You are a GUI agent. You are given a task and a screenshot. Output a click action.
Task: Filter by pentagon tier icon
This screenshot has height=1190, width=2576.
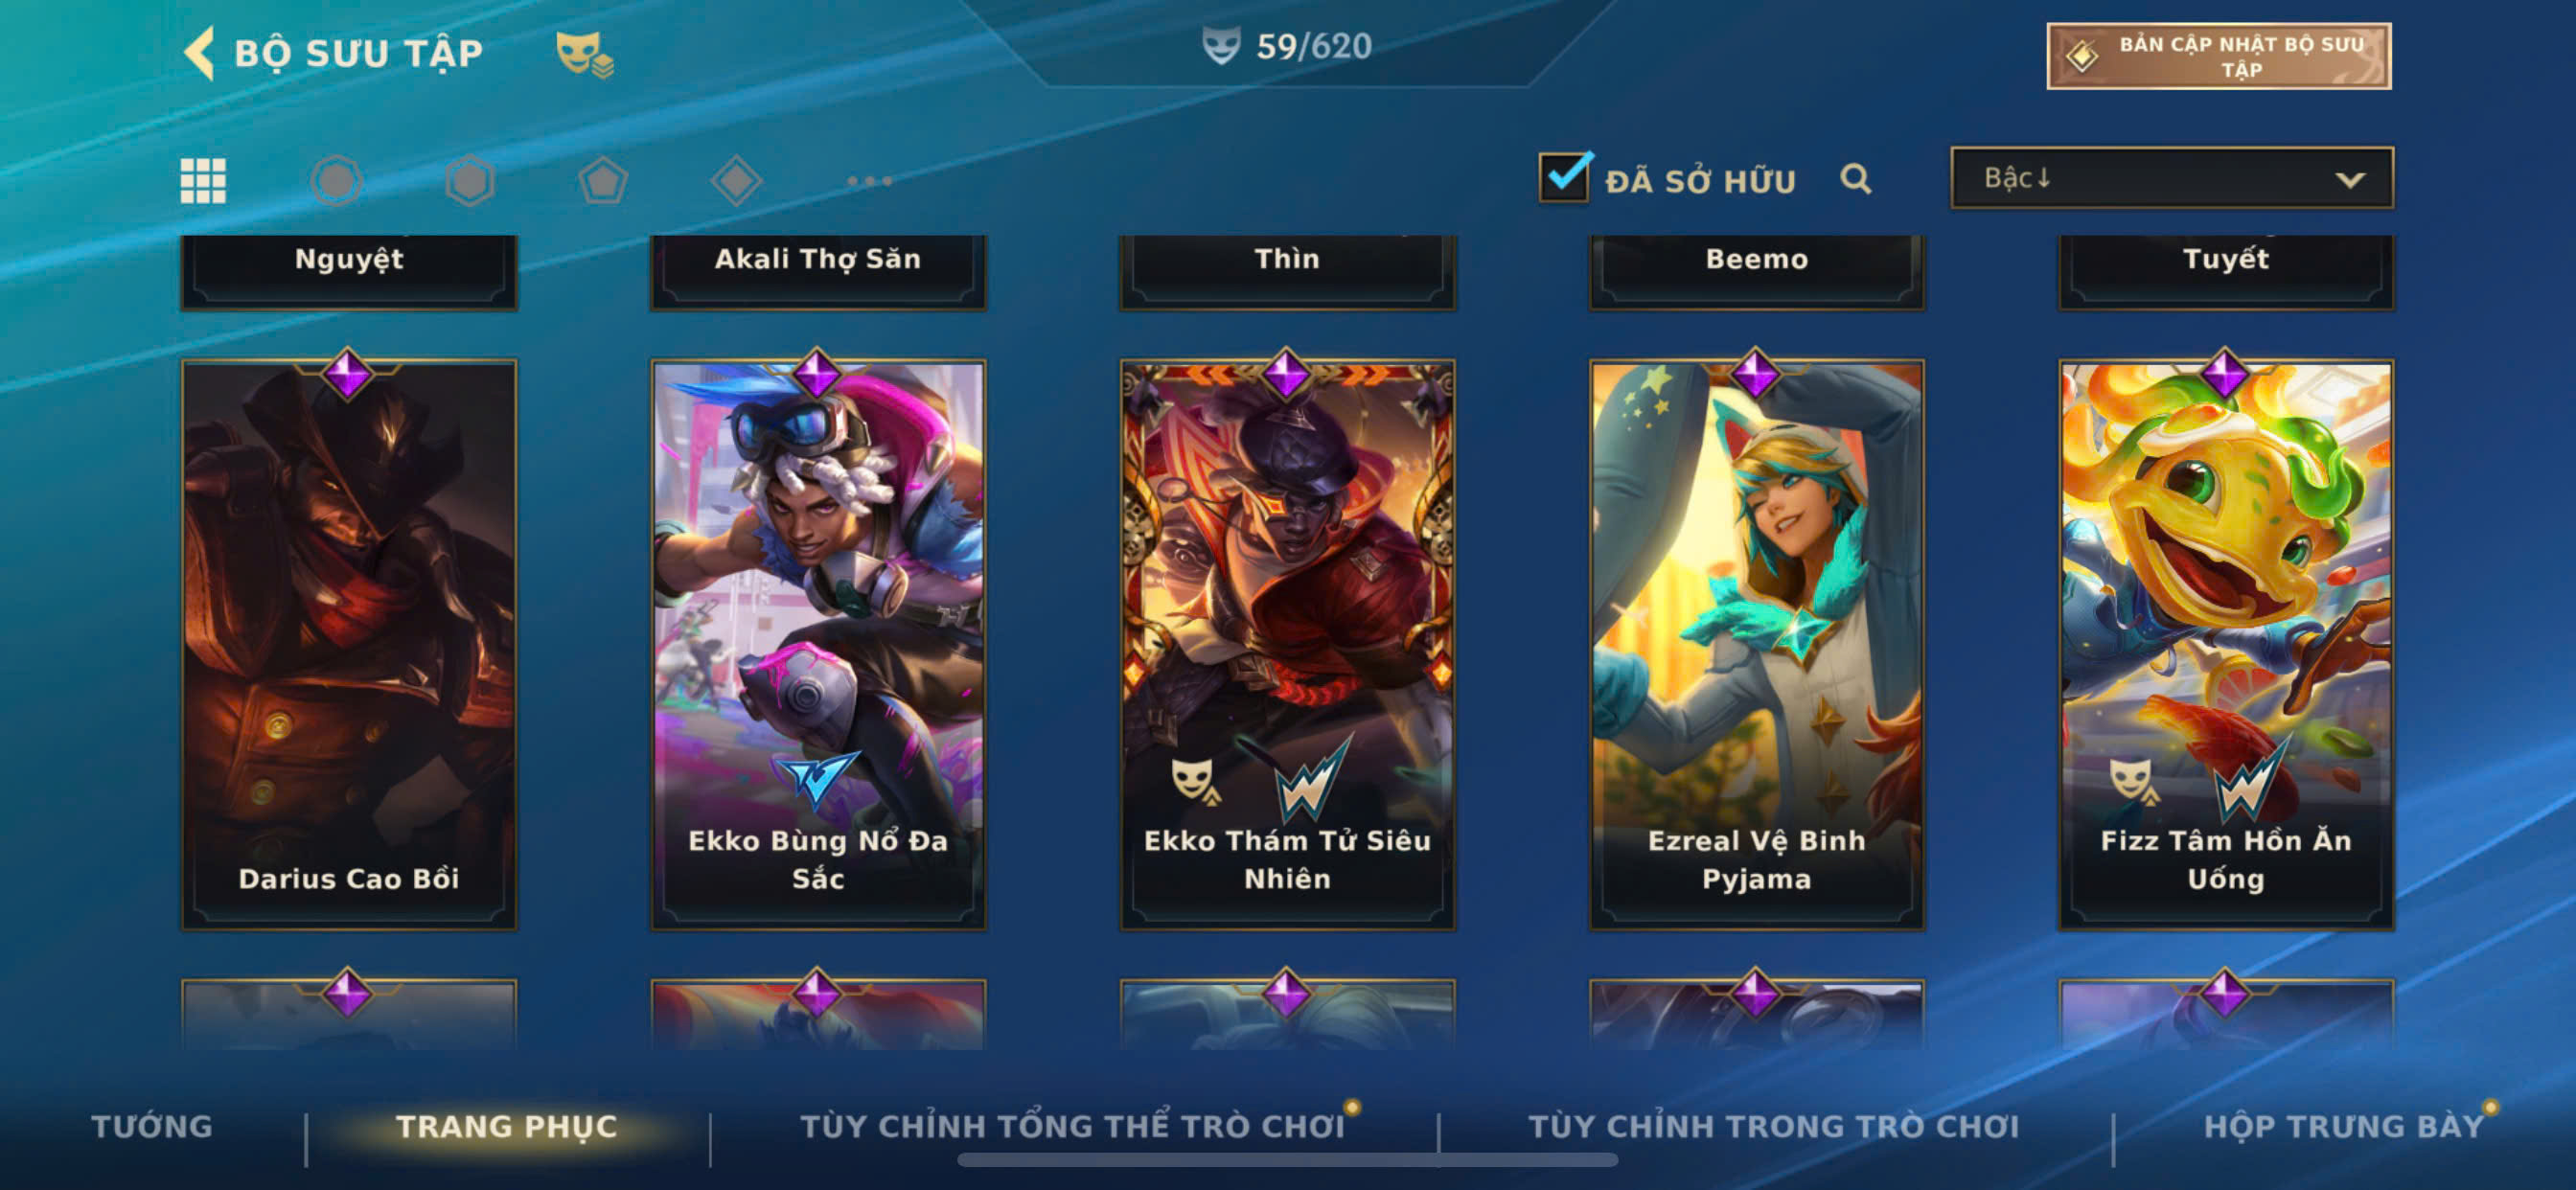pos(603,181)
